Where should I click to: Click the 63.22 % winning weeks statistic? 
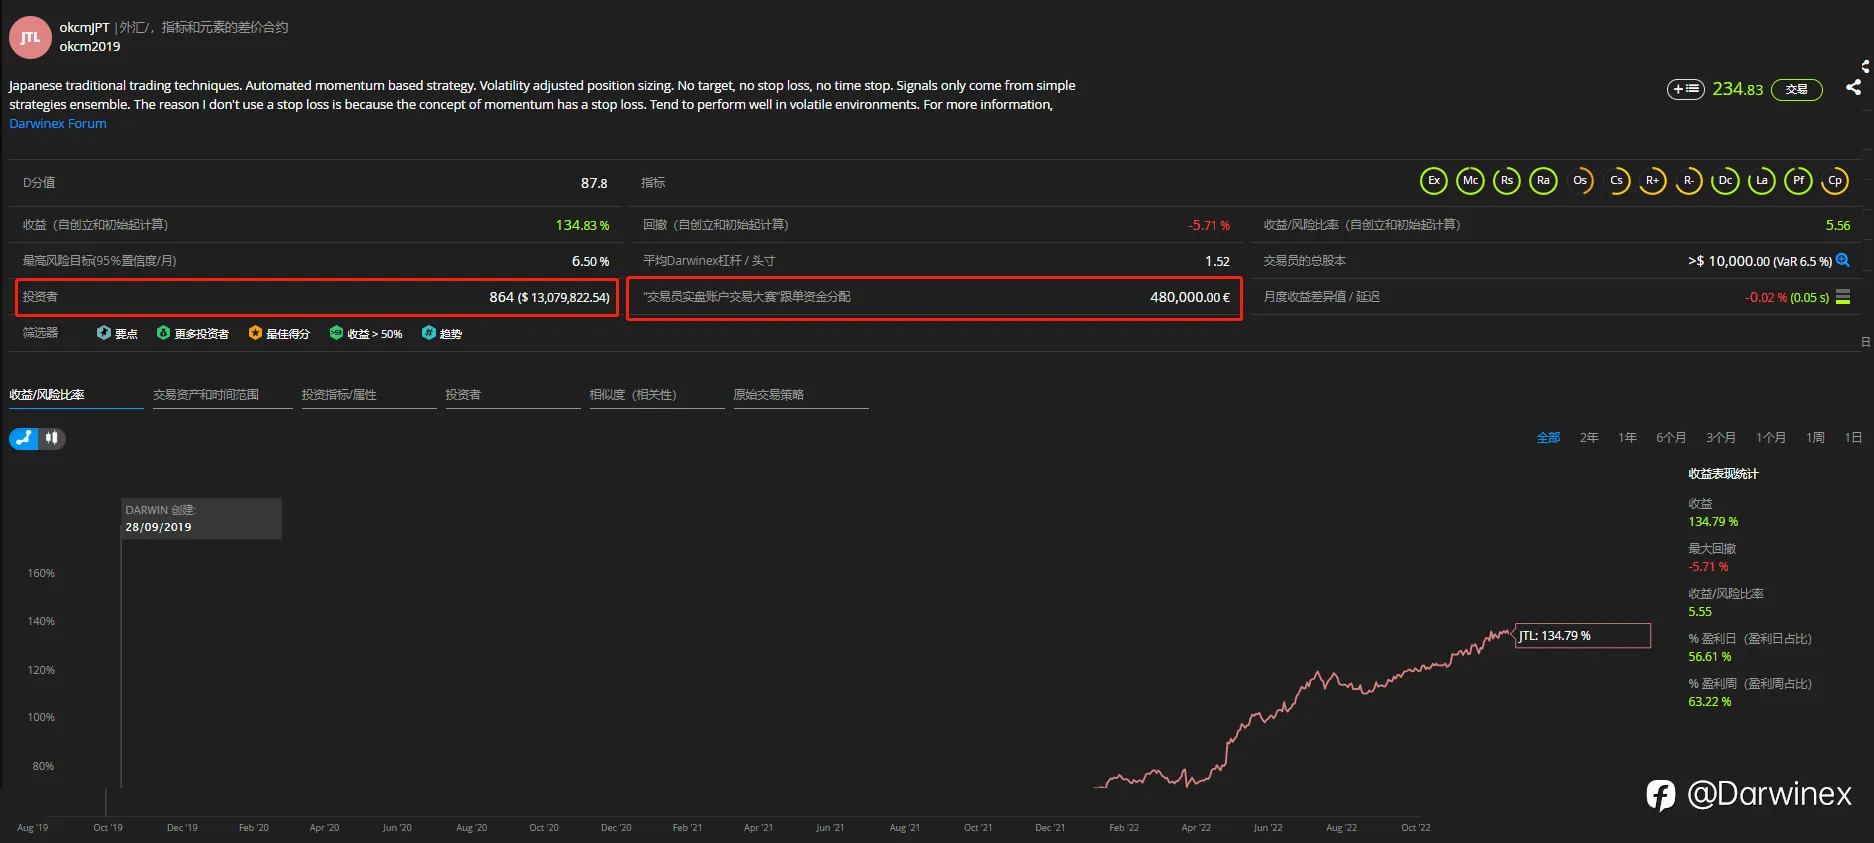(x=1710, y=702)
